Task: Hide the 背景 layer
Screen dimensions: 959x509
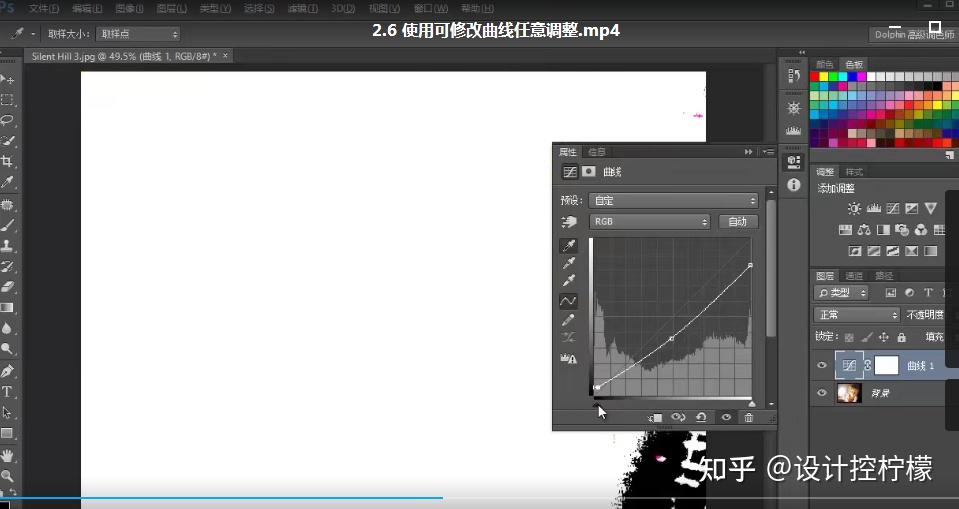Action: pos(821,393)
